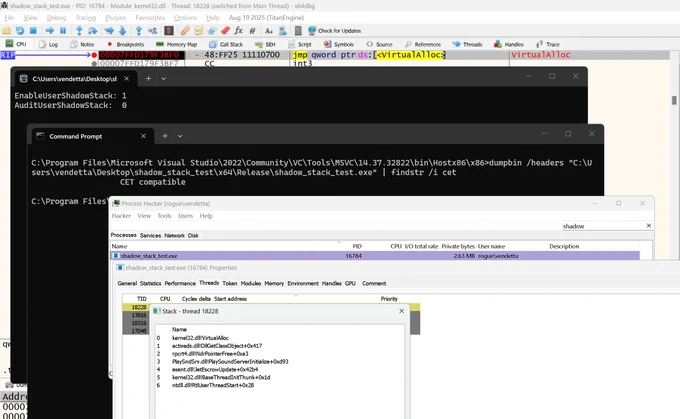Open the Hacker menu in Process Hacker

[121, 216]
